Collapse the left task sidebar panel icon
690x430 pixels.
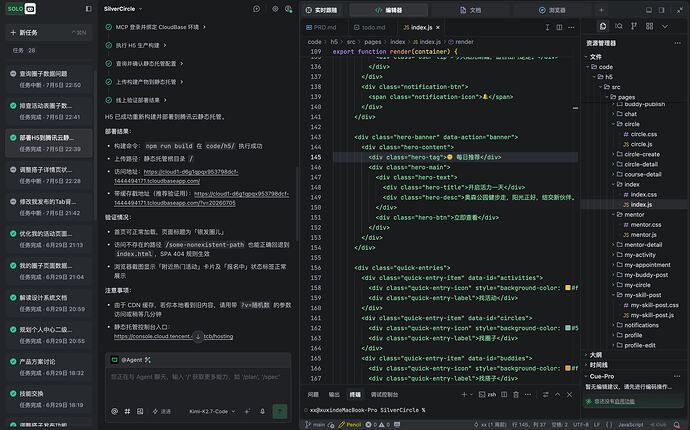click(x=88, y=8)
